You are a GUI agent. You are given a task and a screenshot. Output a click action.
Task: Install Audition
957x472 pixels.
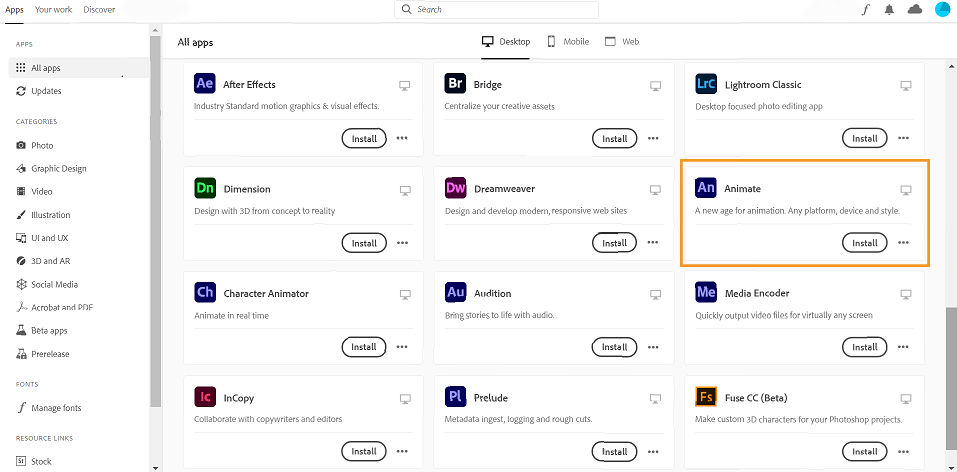click(x=614, y=347)
